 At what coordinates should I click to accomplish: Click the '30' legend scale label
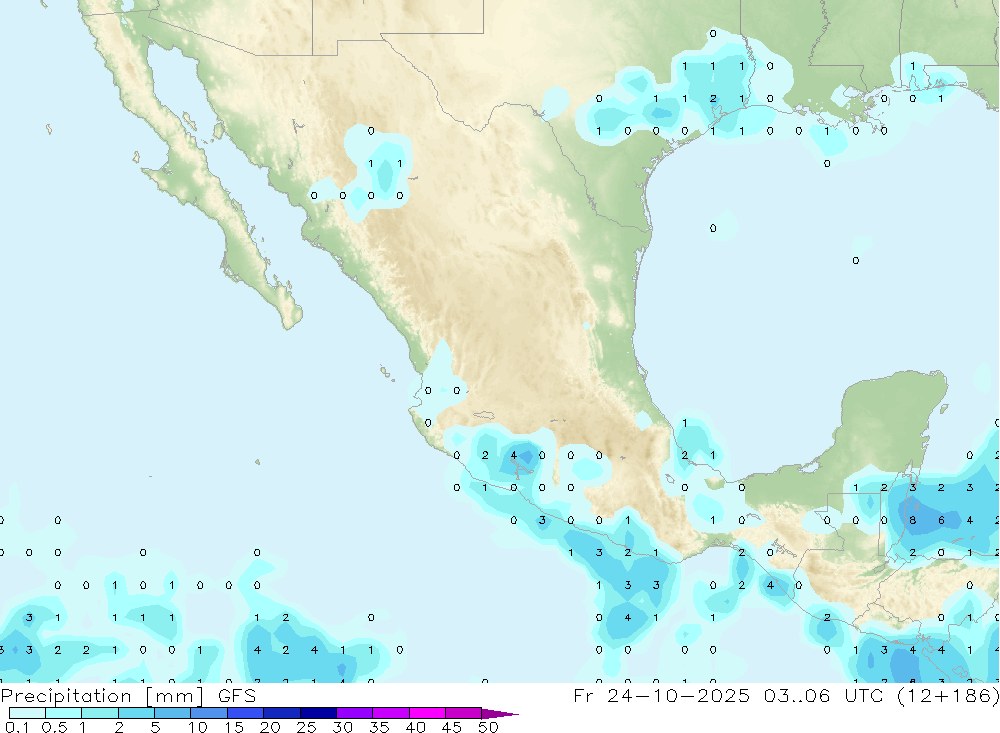[342, 727]
